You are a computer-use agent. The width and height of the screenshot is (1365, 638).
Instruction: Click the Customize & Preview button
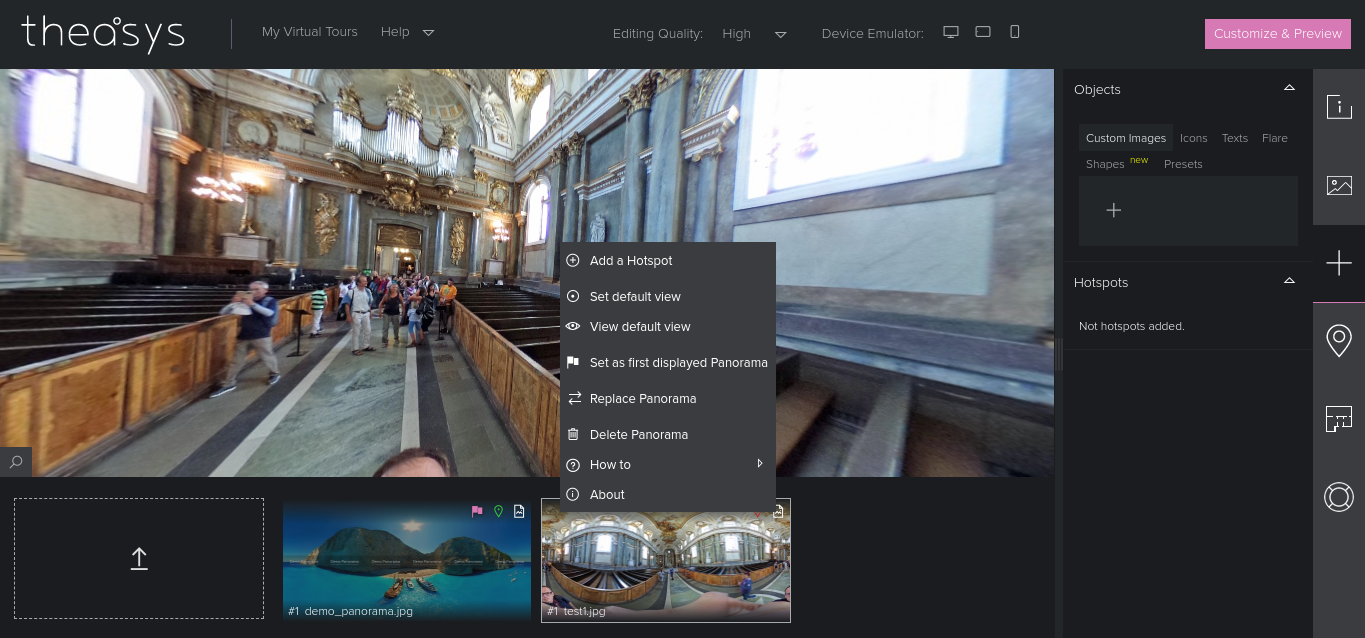[x=1278, y=34]
